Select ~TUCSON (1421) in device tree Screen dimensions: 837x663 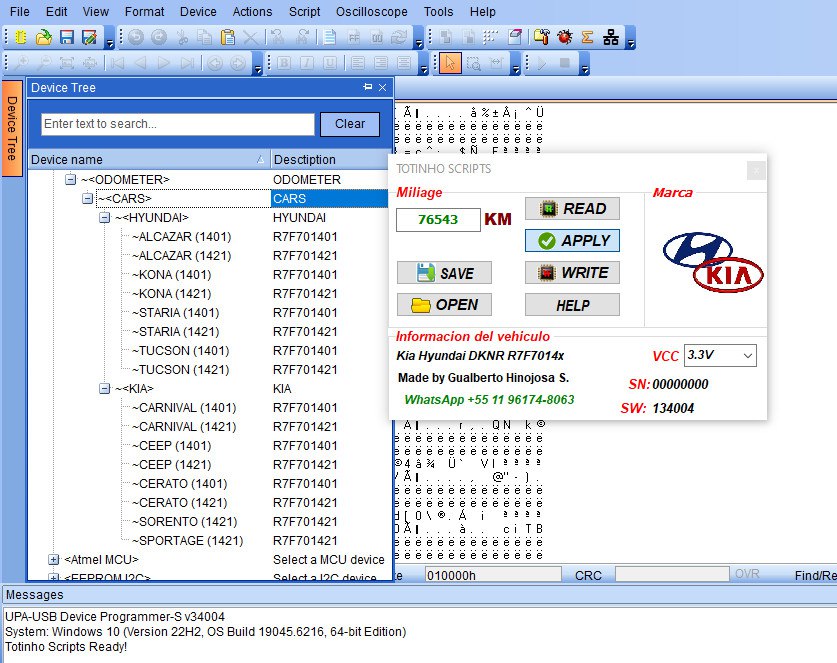(x=174, y=370)
